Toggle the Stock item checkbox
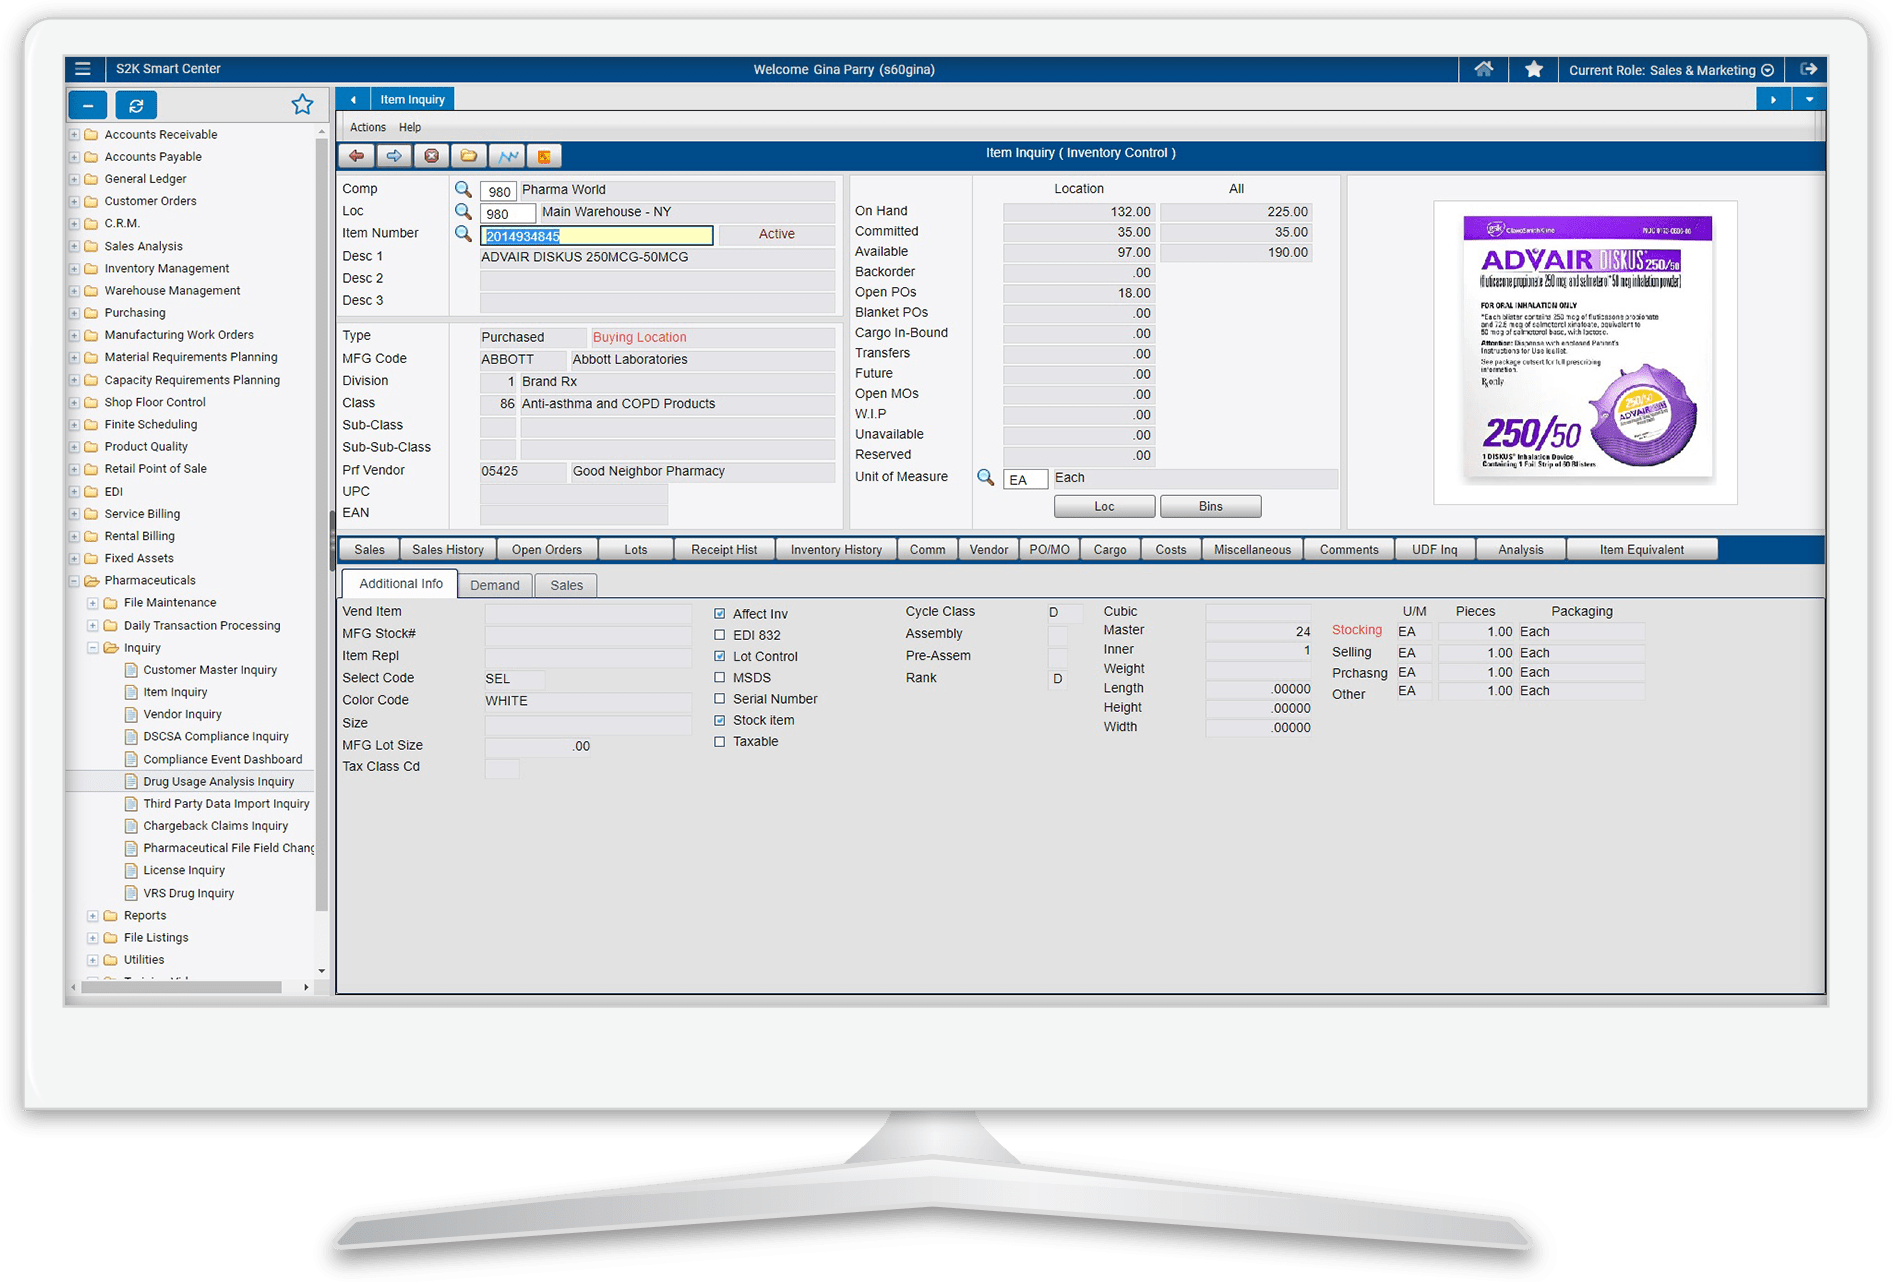This screenshot has height=1282, width=1892. 720,720
